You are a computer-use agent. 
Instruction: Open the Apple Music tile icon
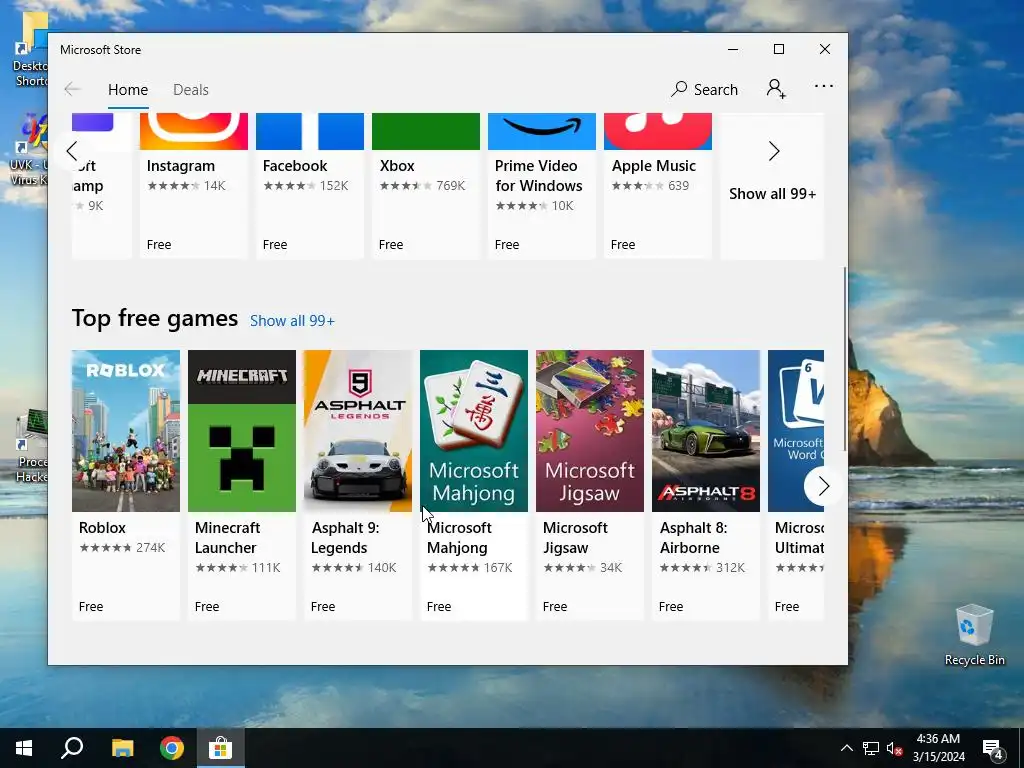658,131
